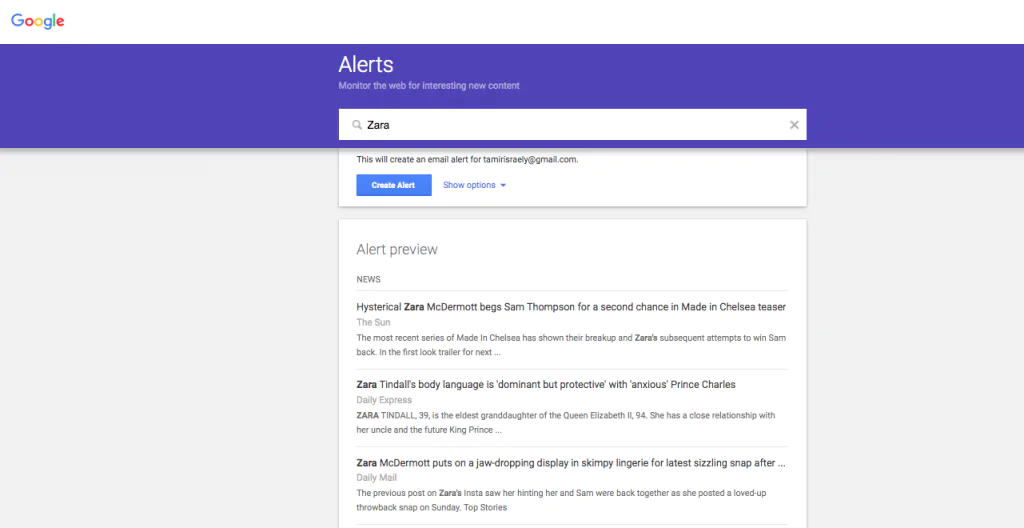Click the search magnifier icon
1024x528 pixels.
[x=357, y=125]
